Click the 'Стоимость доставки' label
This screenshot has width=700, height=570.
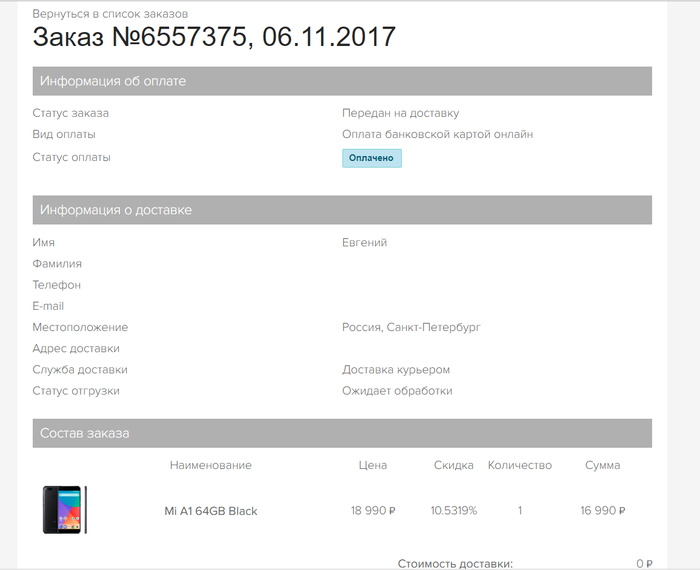pos(455,563)
